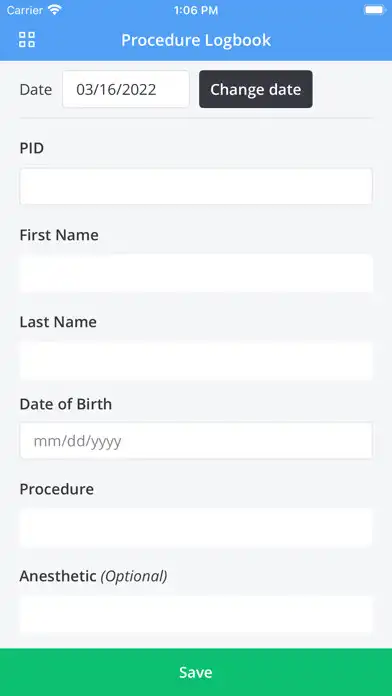Image resolution: width=392 pixels, height=696 pixels.
Task: Click the Change date button
Action: 256,89
